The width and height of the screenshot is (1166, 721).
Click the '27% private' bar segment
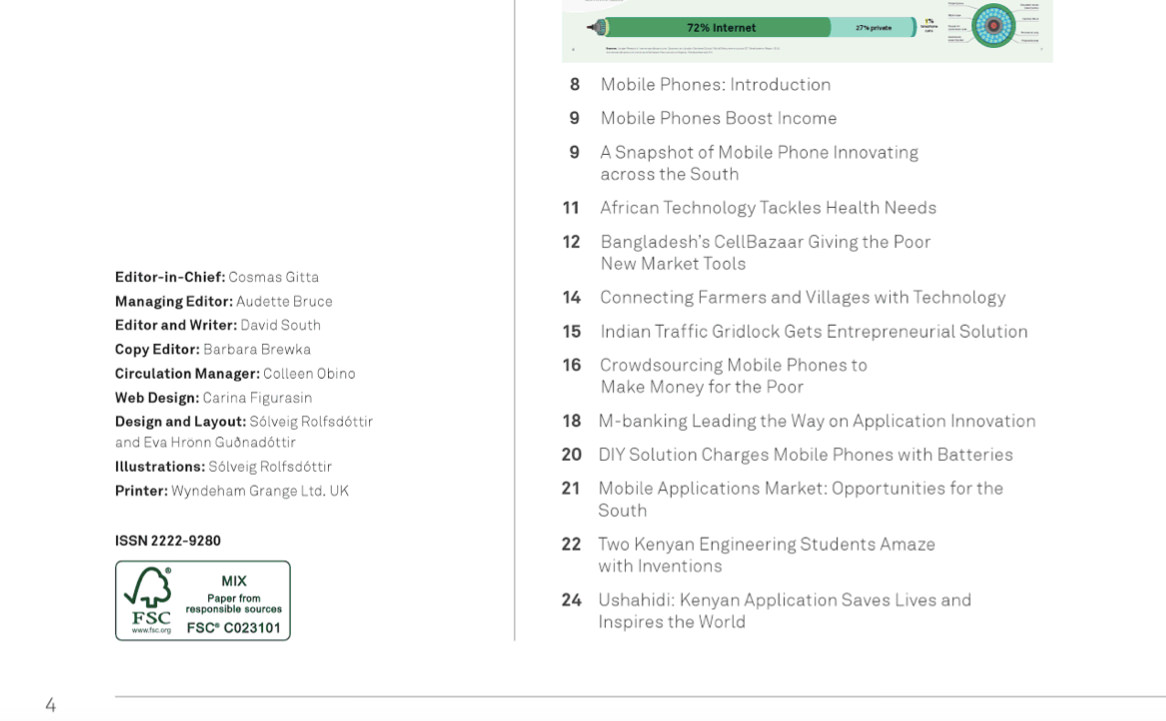click(872, 27)
